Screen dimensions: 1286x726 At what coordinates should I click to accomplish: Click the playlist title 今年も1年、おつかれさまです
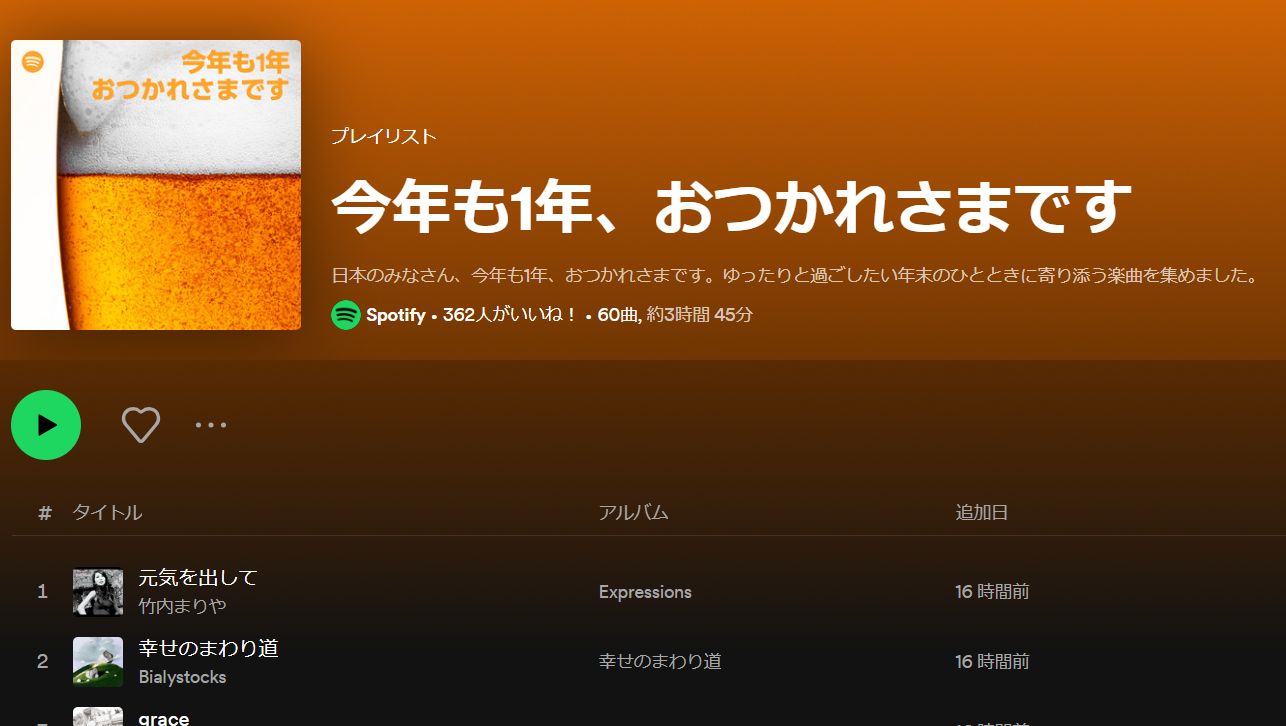click(731, 207)
